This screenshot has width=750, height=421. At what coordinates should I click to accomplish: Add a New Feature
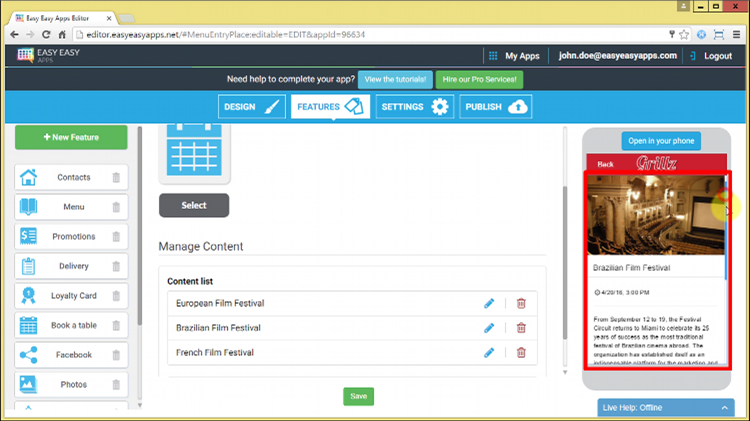tap(71, 137)
